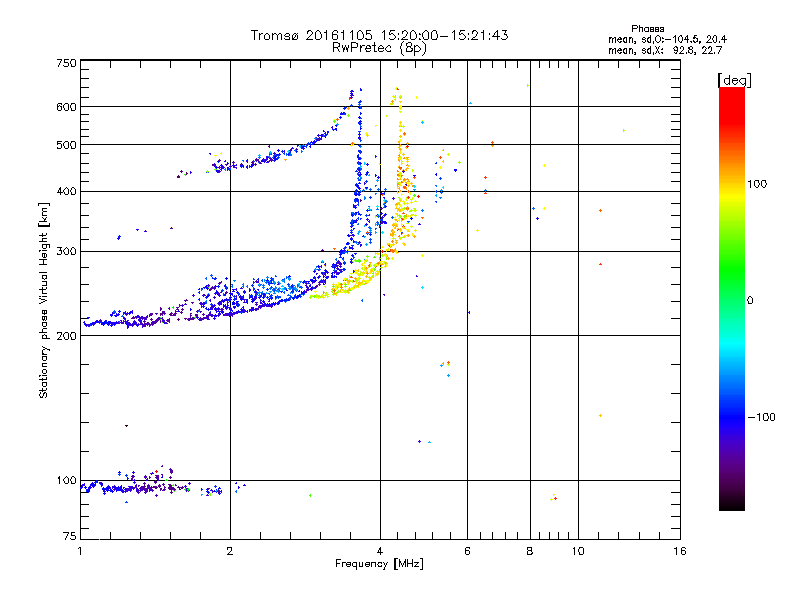Click the green zero-degree region of colorbar

click(x=732, y=300)
